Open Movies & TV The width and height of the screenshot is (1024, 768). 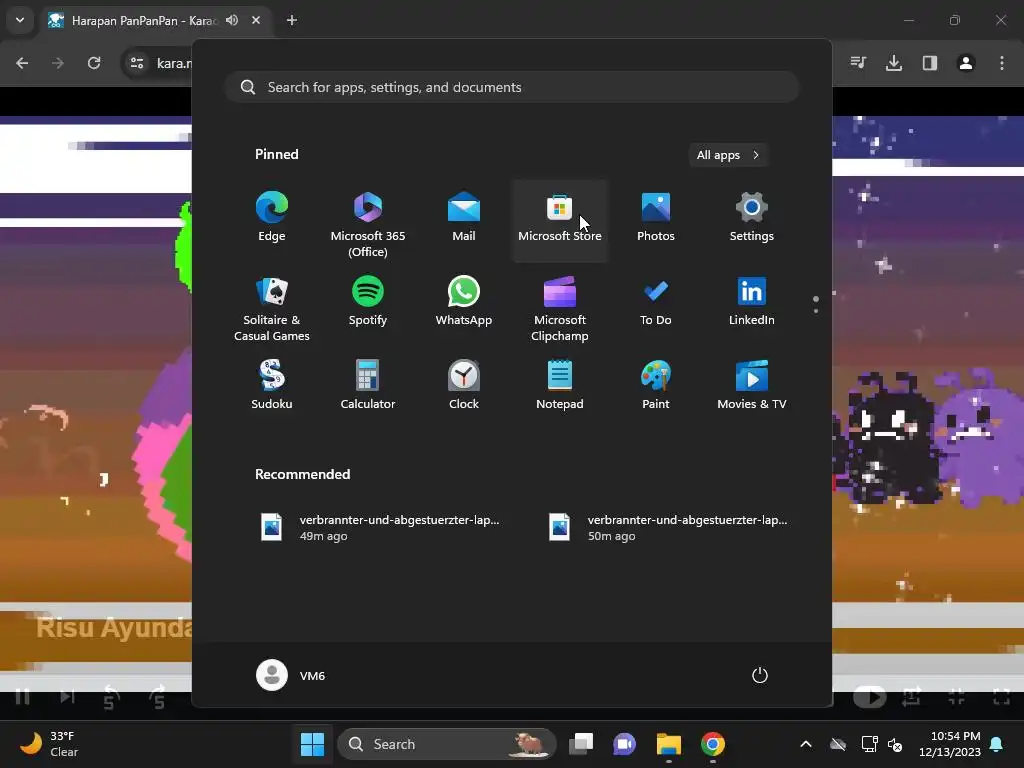752,387
